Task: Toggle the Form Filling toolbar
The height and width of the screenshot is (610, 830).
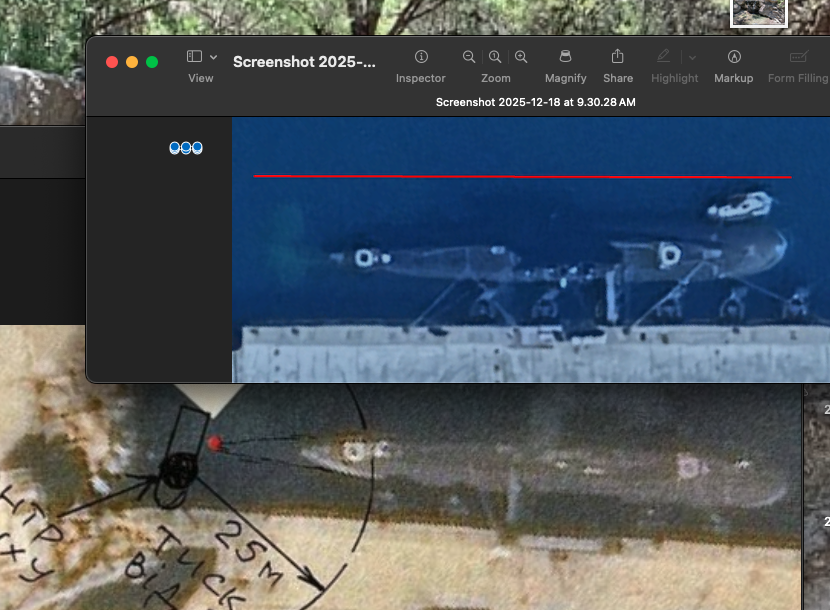Action: [x=798, y=58]
